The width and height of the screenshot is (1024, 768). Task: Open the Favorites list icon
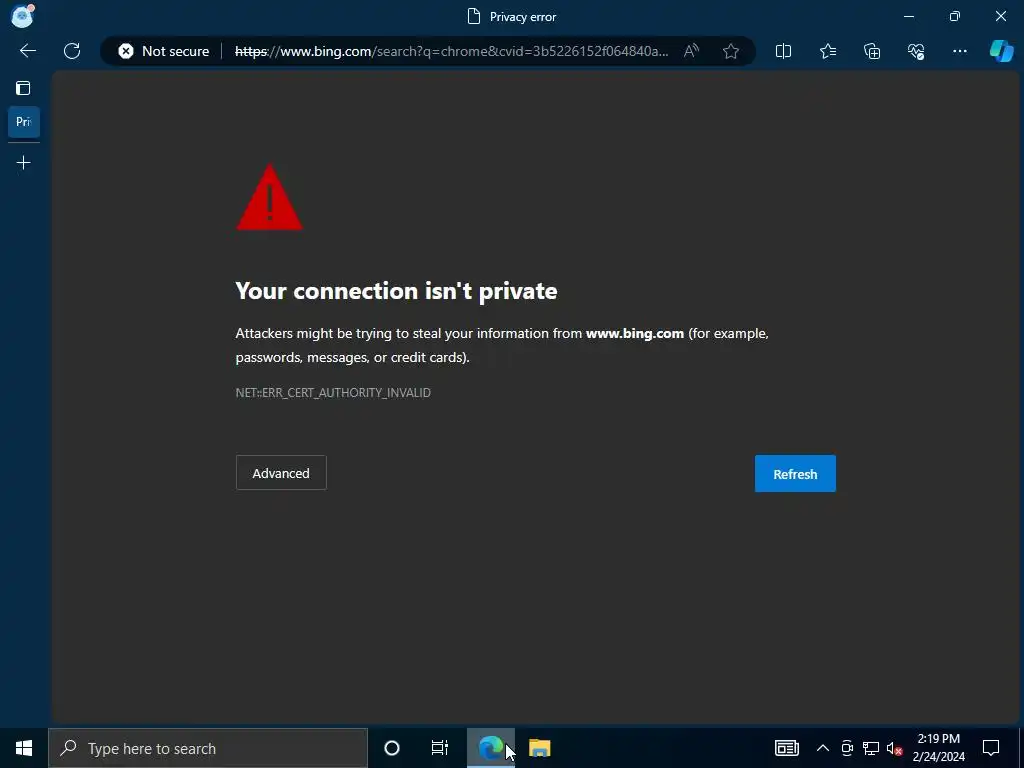tap(827, 51)
